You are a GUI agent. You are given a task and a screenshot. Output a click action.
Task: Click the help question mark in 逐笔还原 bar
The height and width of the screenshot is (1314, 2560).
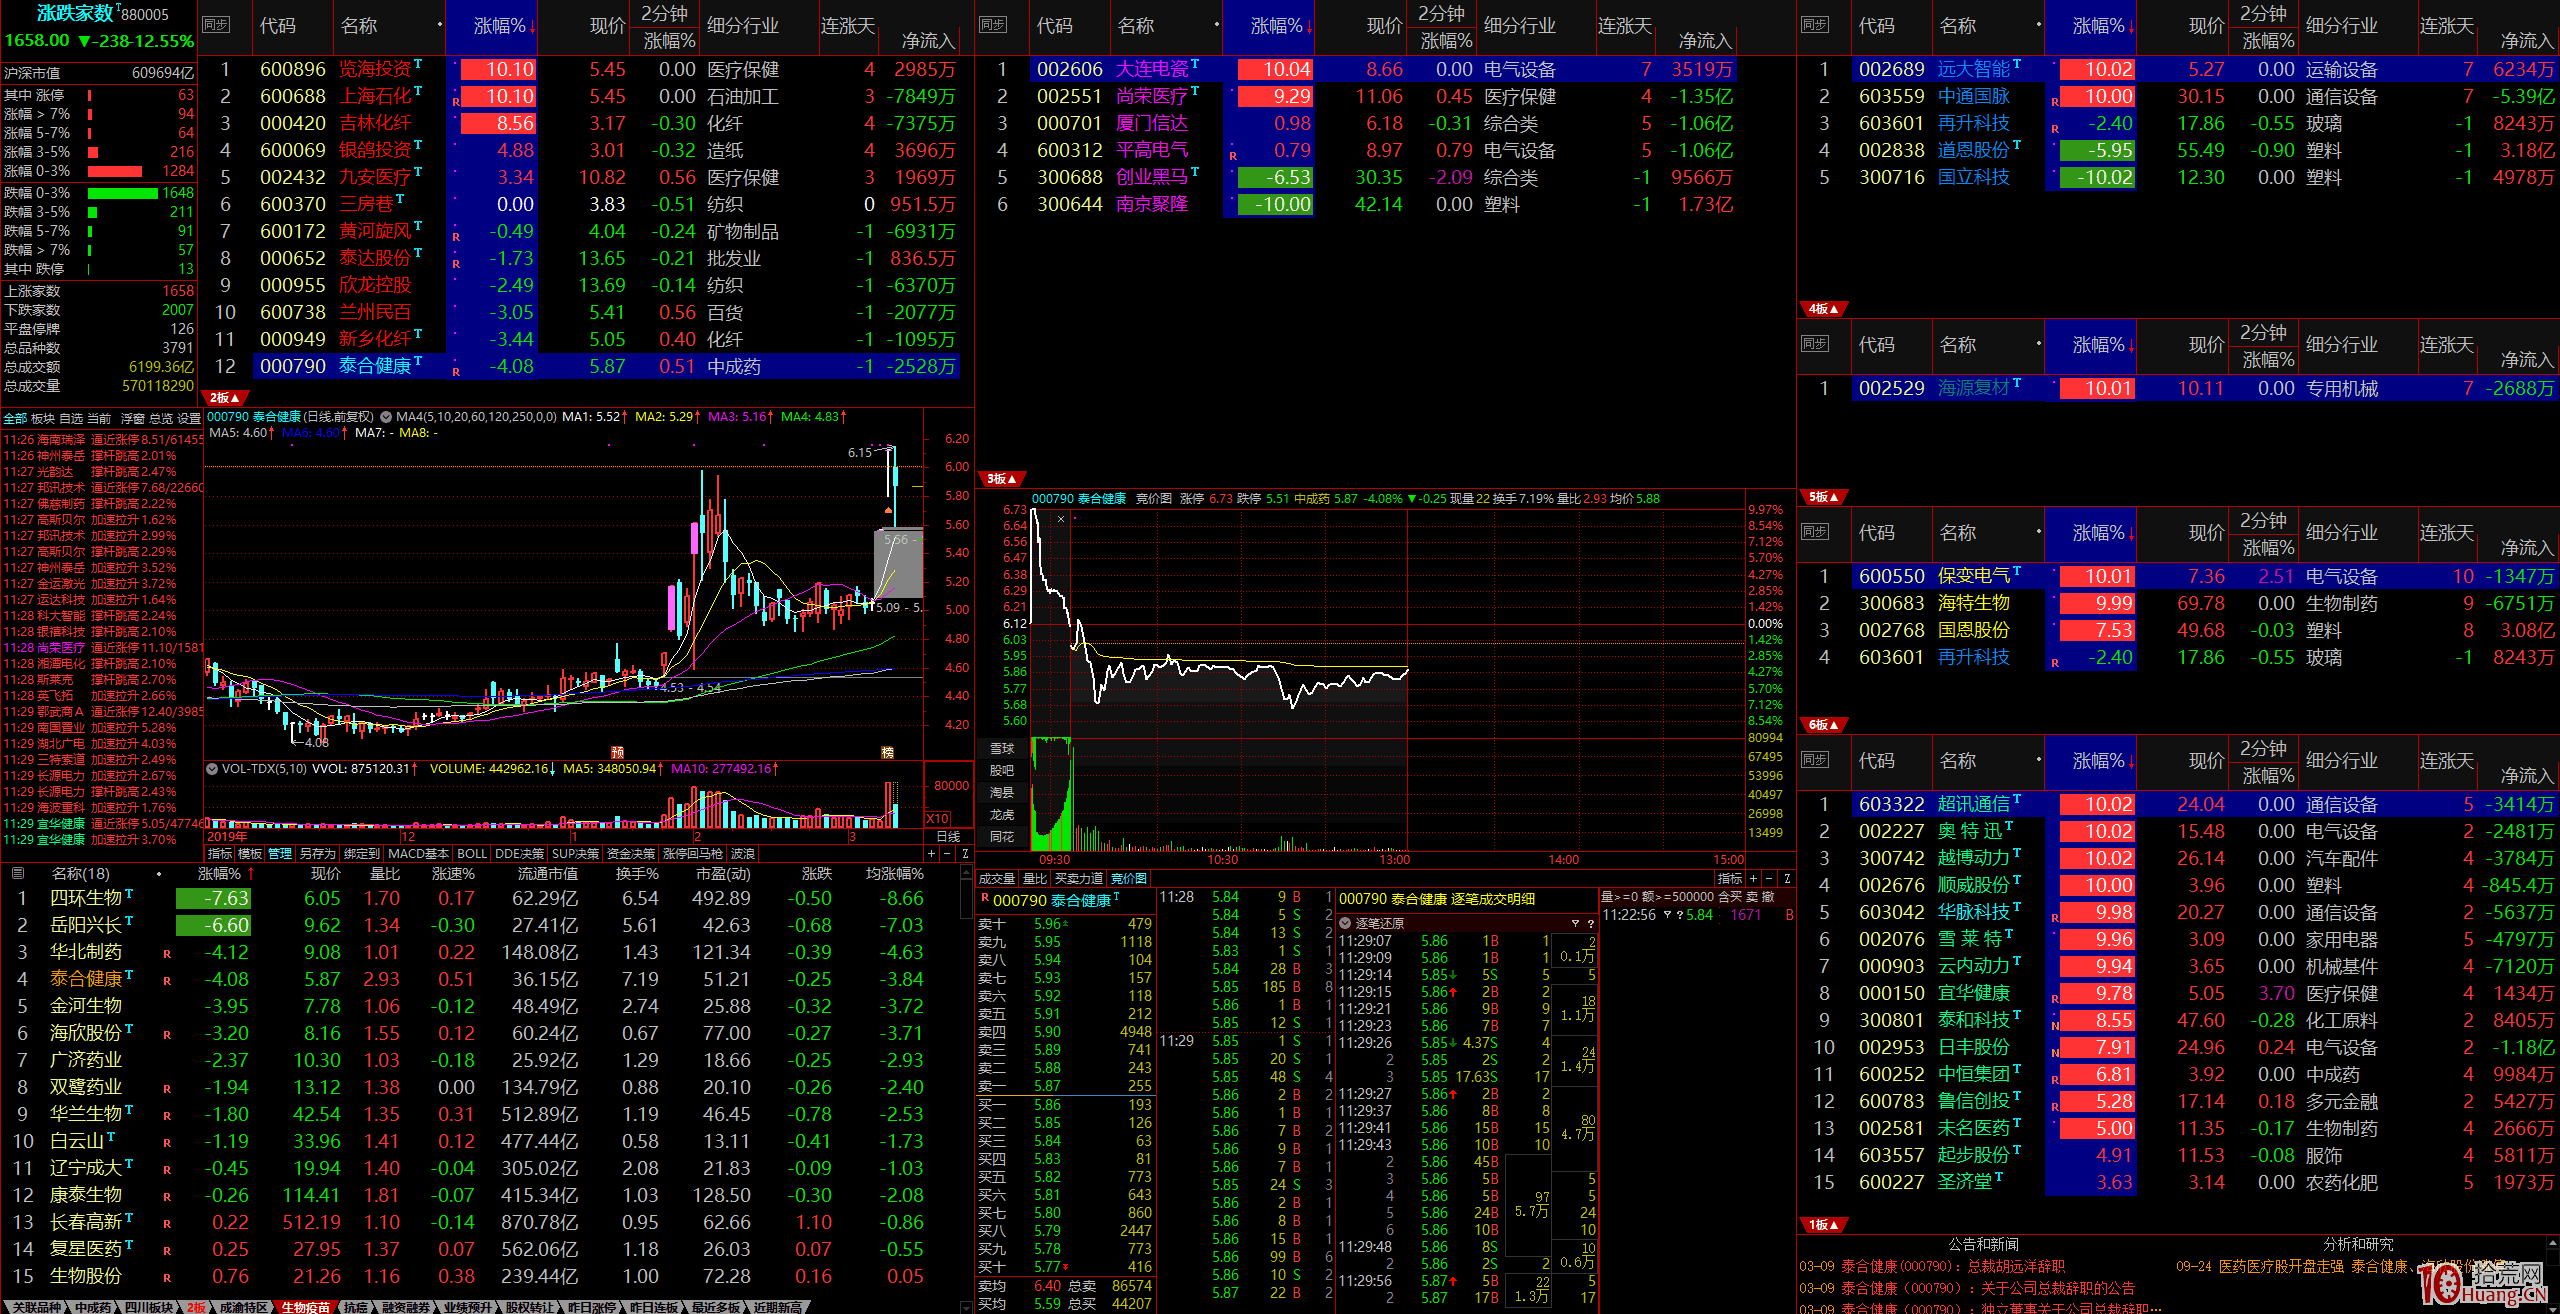pyautogui.click(x=1590, y=923)
